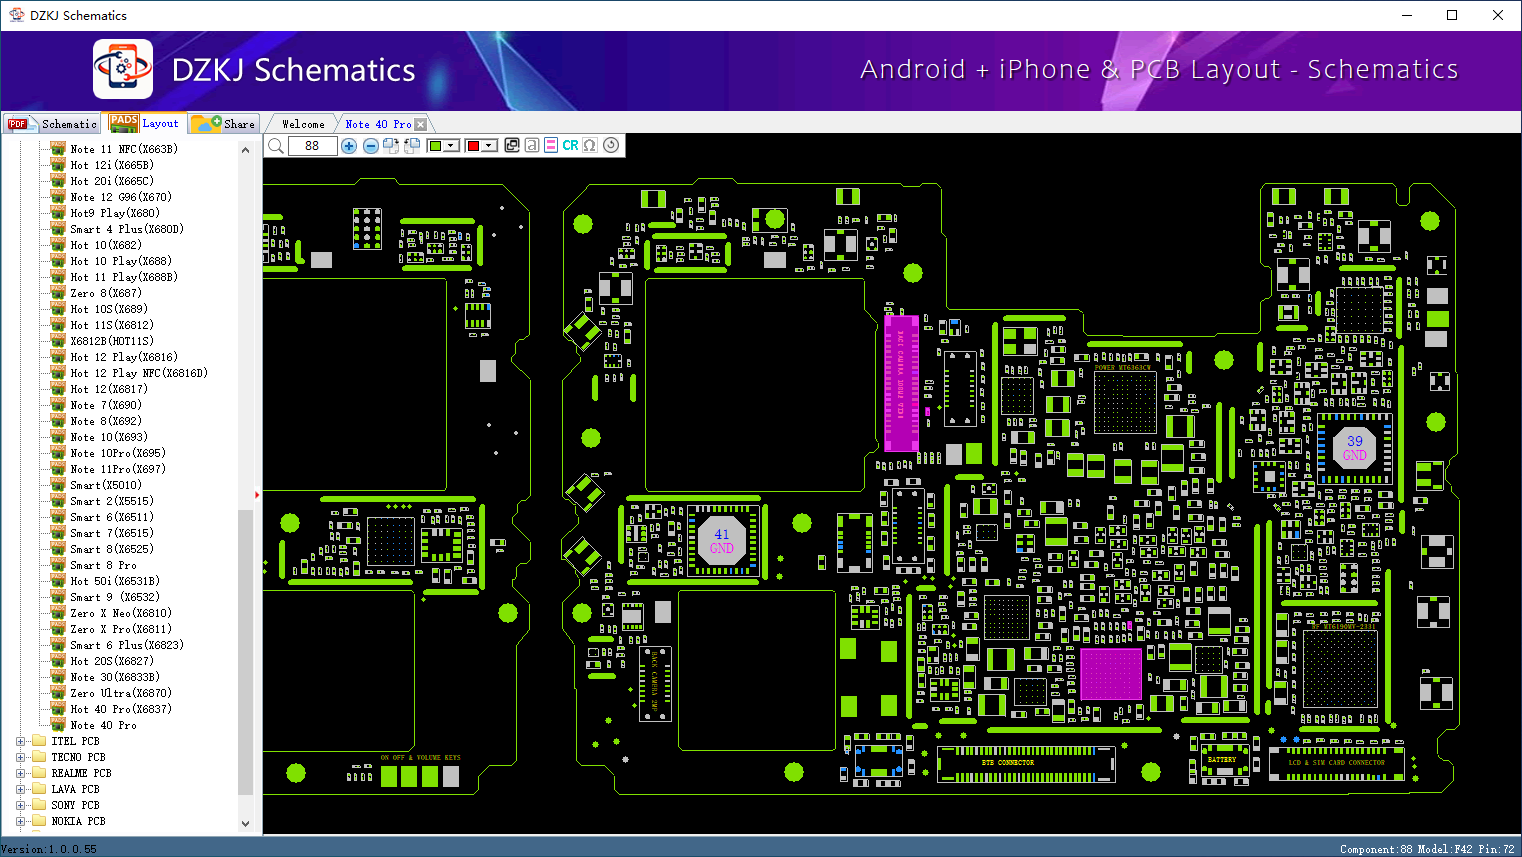The image size is (1522, 857).
Task: Click the PADS icon beside Hot 11S(X6812)
Action: 58,325
